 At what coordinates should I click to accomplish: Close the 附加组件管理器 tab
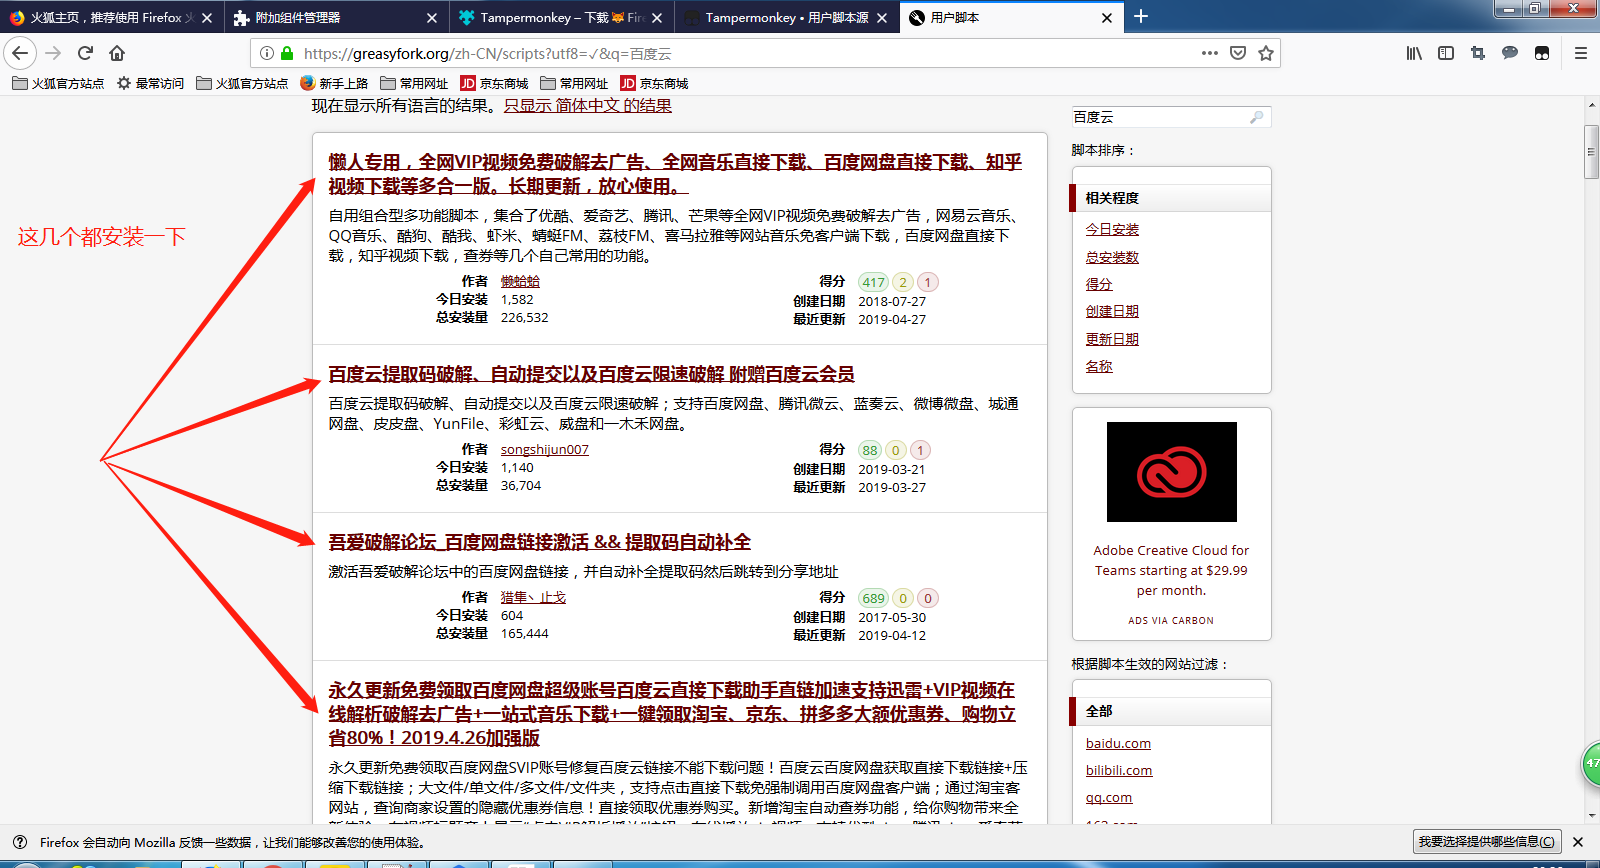pyautogui.click(x=432, y=17)
